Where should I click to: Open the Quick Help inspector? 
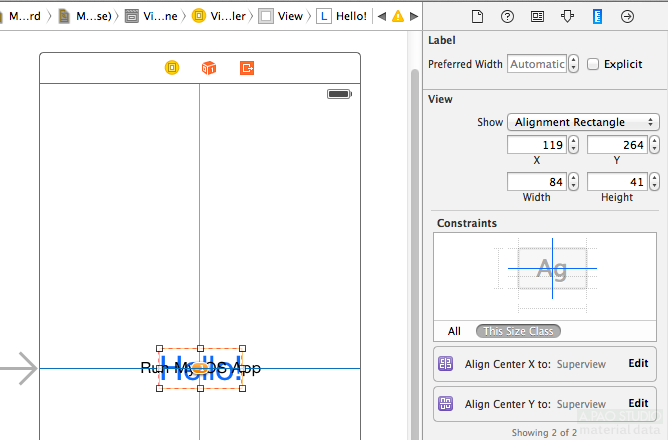tap(507, 16)
